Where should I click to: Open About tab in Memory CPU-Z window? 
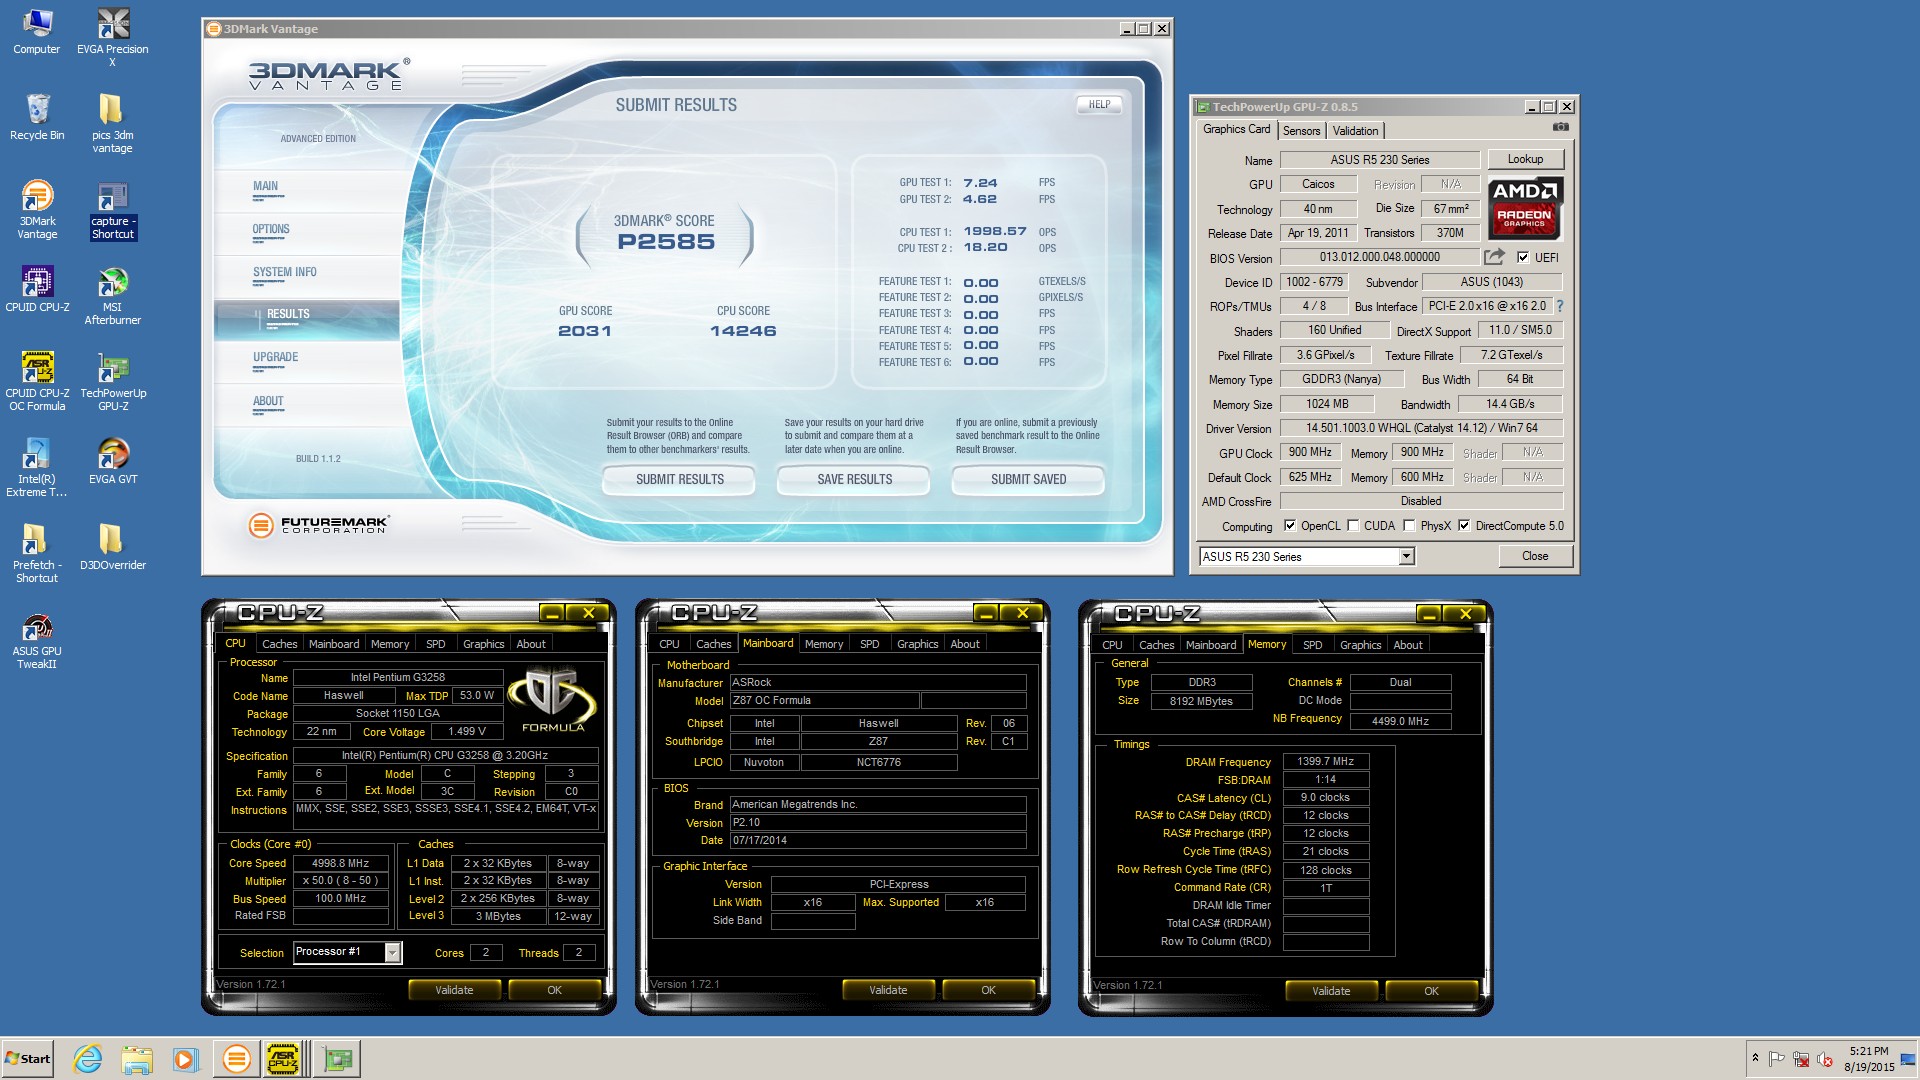pos(1407,645)
